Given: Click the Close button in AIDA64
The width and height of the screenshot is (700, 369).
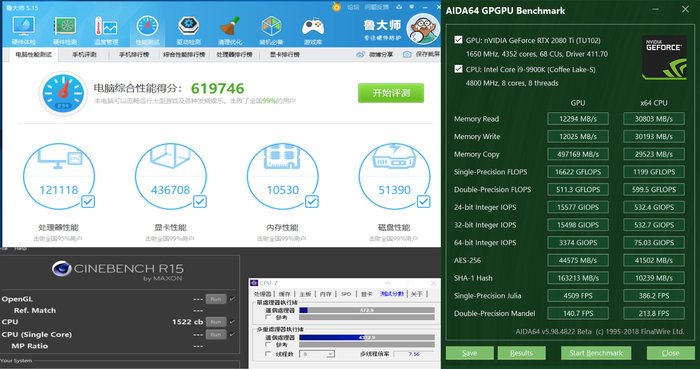Looking at the screenshot, I should (x=671, y=353).
